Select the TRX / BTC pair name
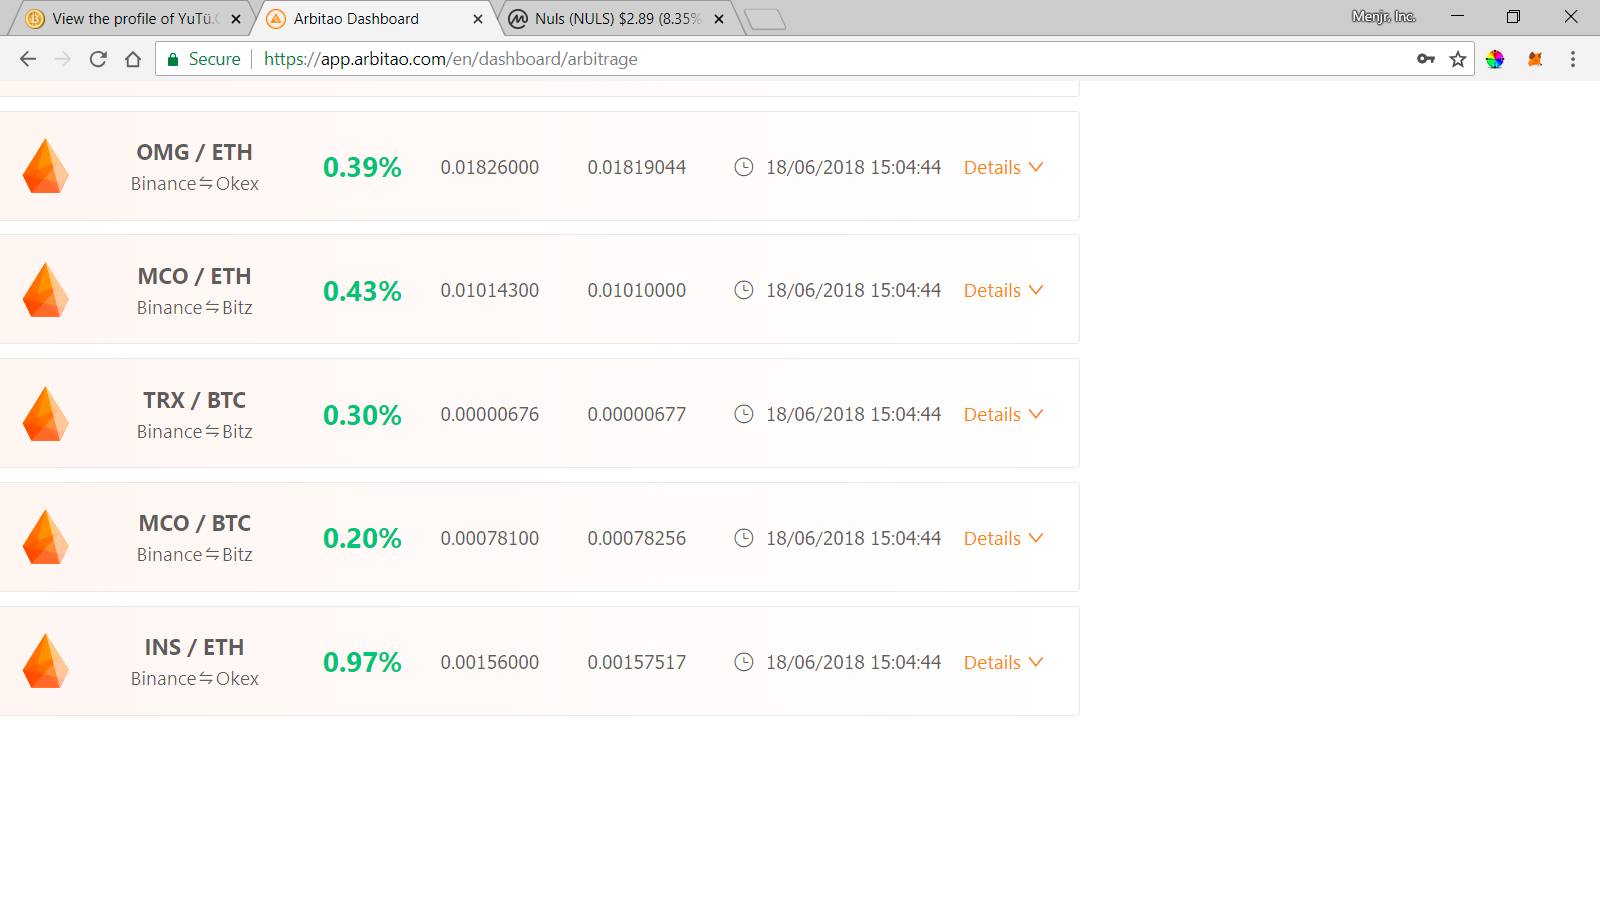1600x900 pixels. click(x=195, y=400)
